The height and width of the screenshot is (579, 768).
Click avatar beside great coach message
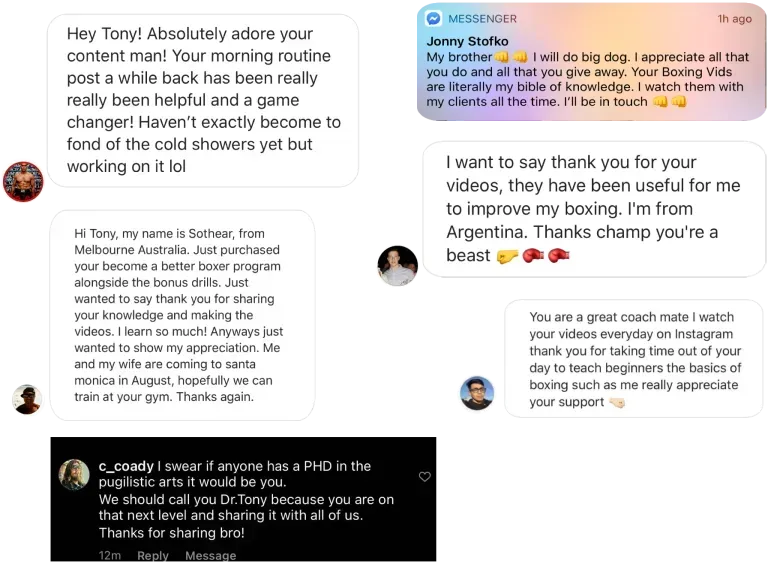click(477, 393)
